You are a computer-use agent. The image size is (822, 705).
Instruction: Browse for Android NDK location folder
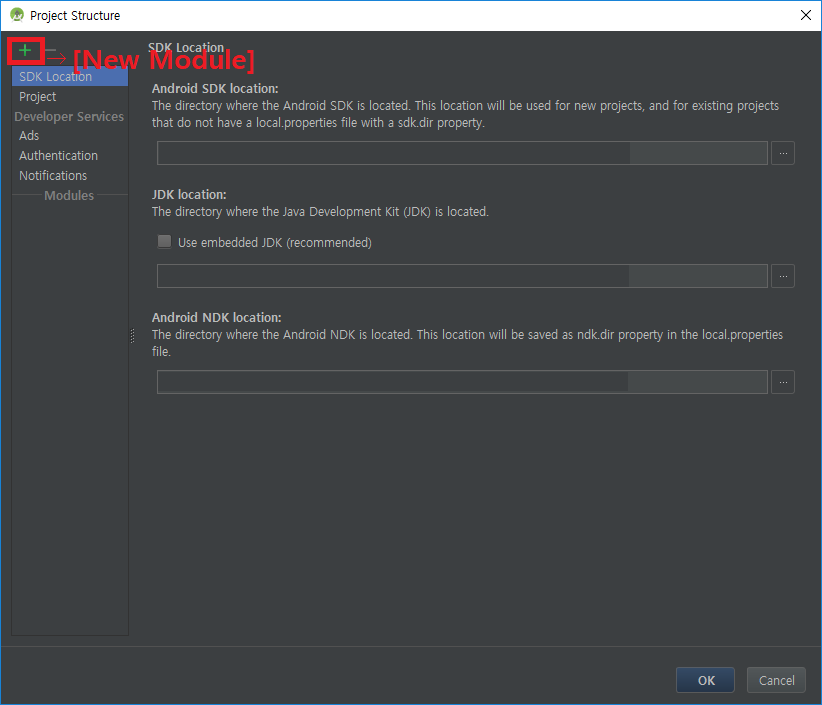(783, 382)
